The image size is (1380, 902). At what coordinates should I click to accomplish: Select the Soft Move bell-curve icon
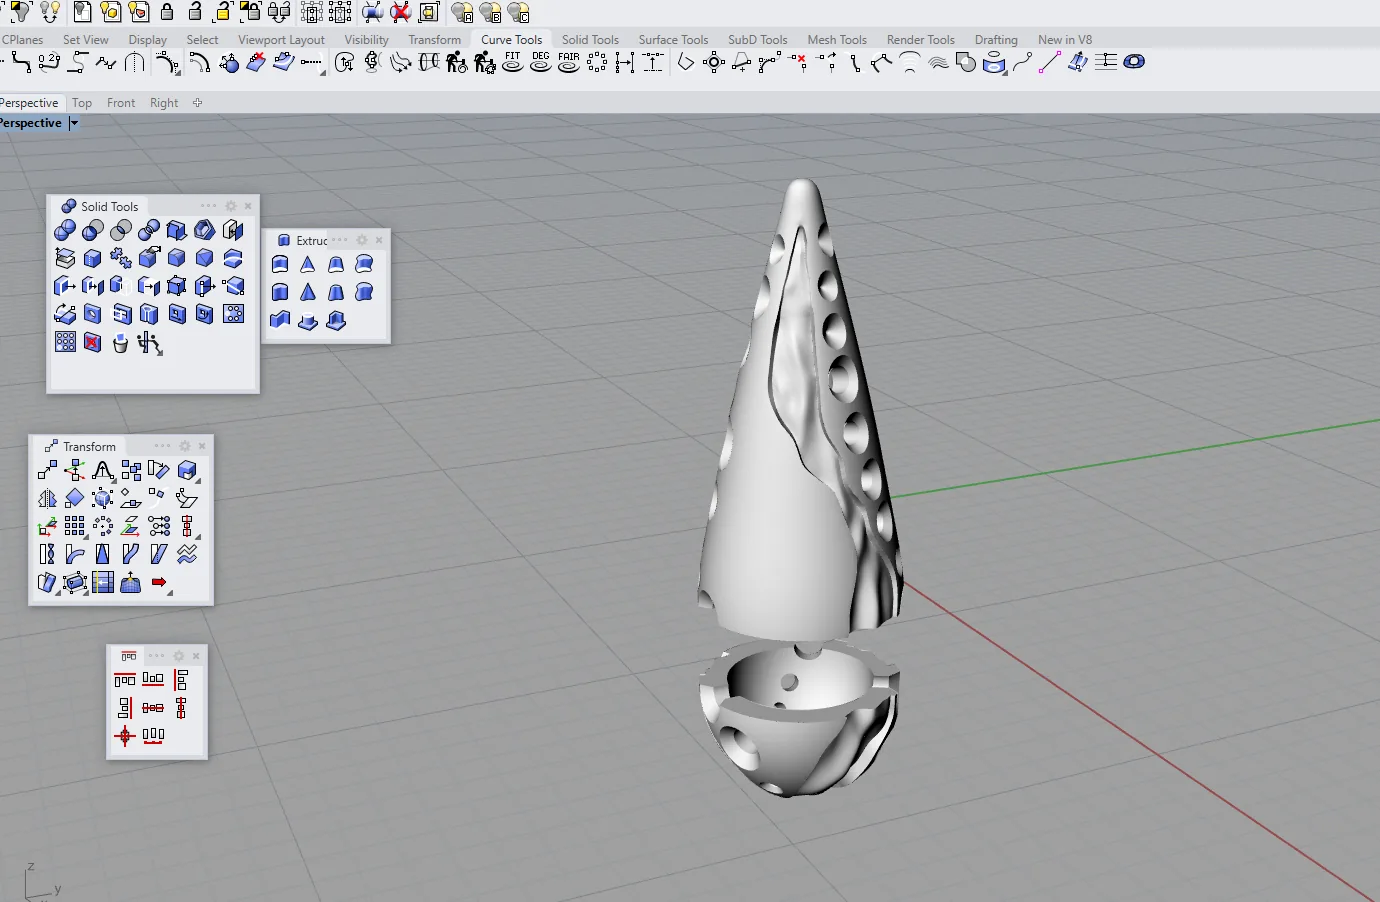coord(103,470)
